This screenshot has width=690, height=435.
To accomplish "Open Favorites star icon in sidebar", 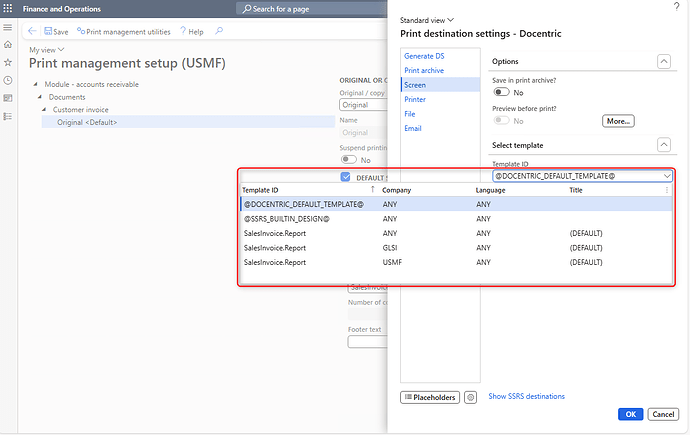I will tap(8, 62).
